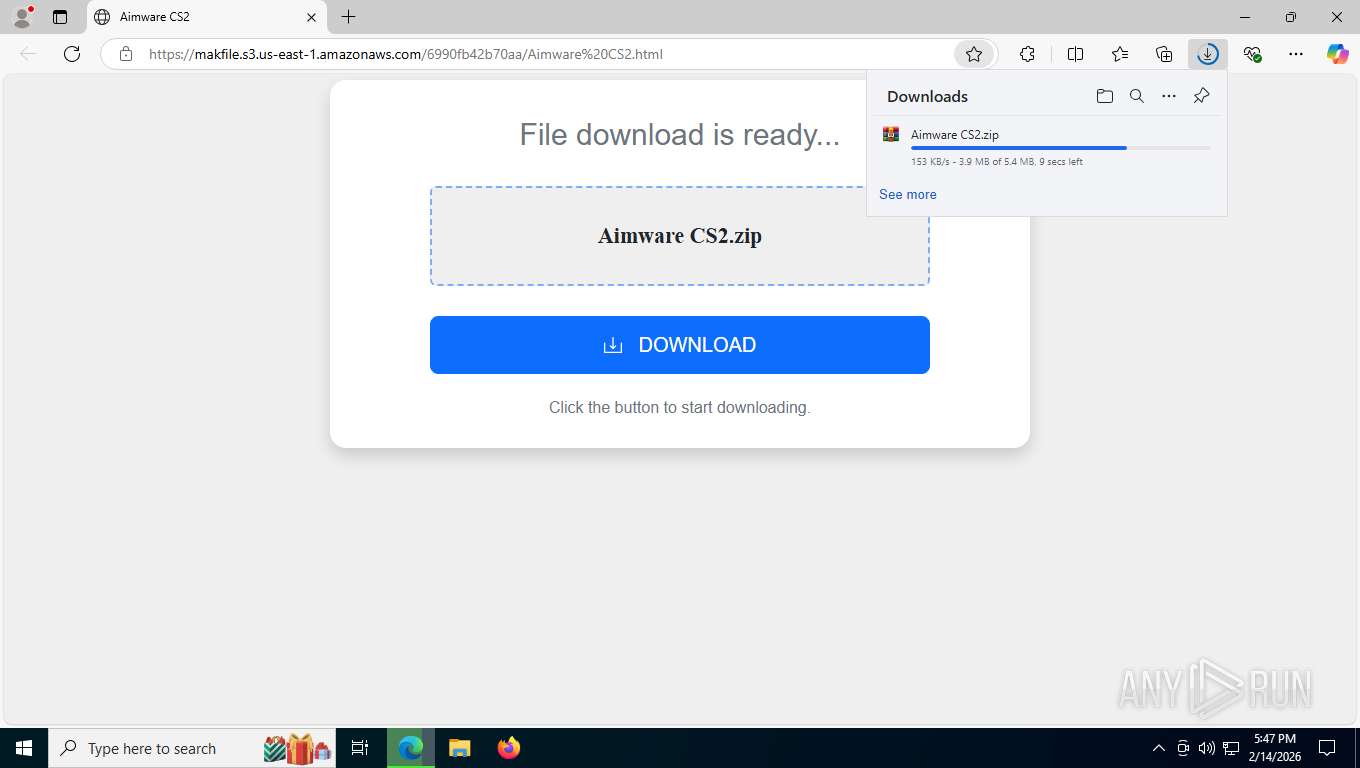The height and width of the screenshot is (768, 1360).
Task: Toggle the Downloads toolbar button
Action: (x=1208, y=54)
